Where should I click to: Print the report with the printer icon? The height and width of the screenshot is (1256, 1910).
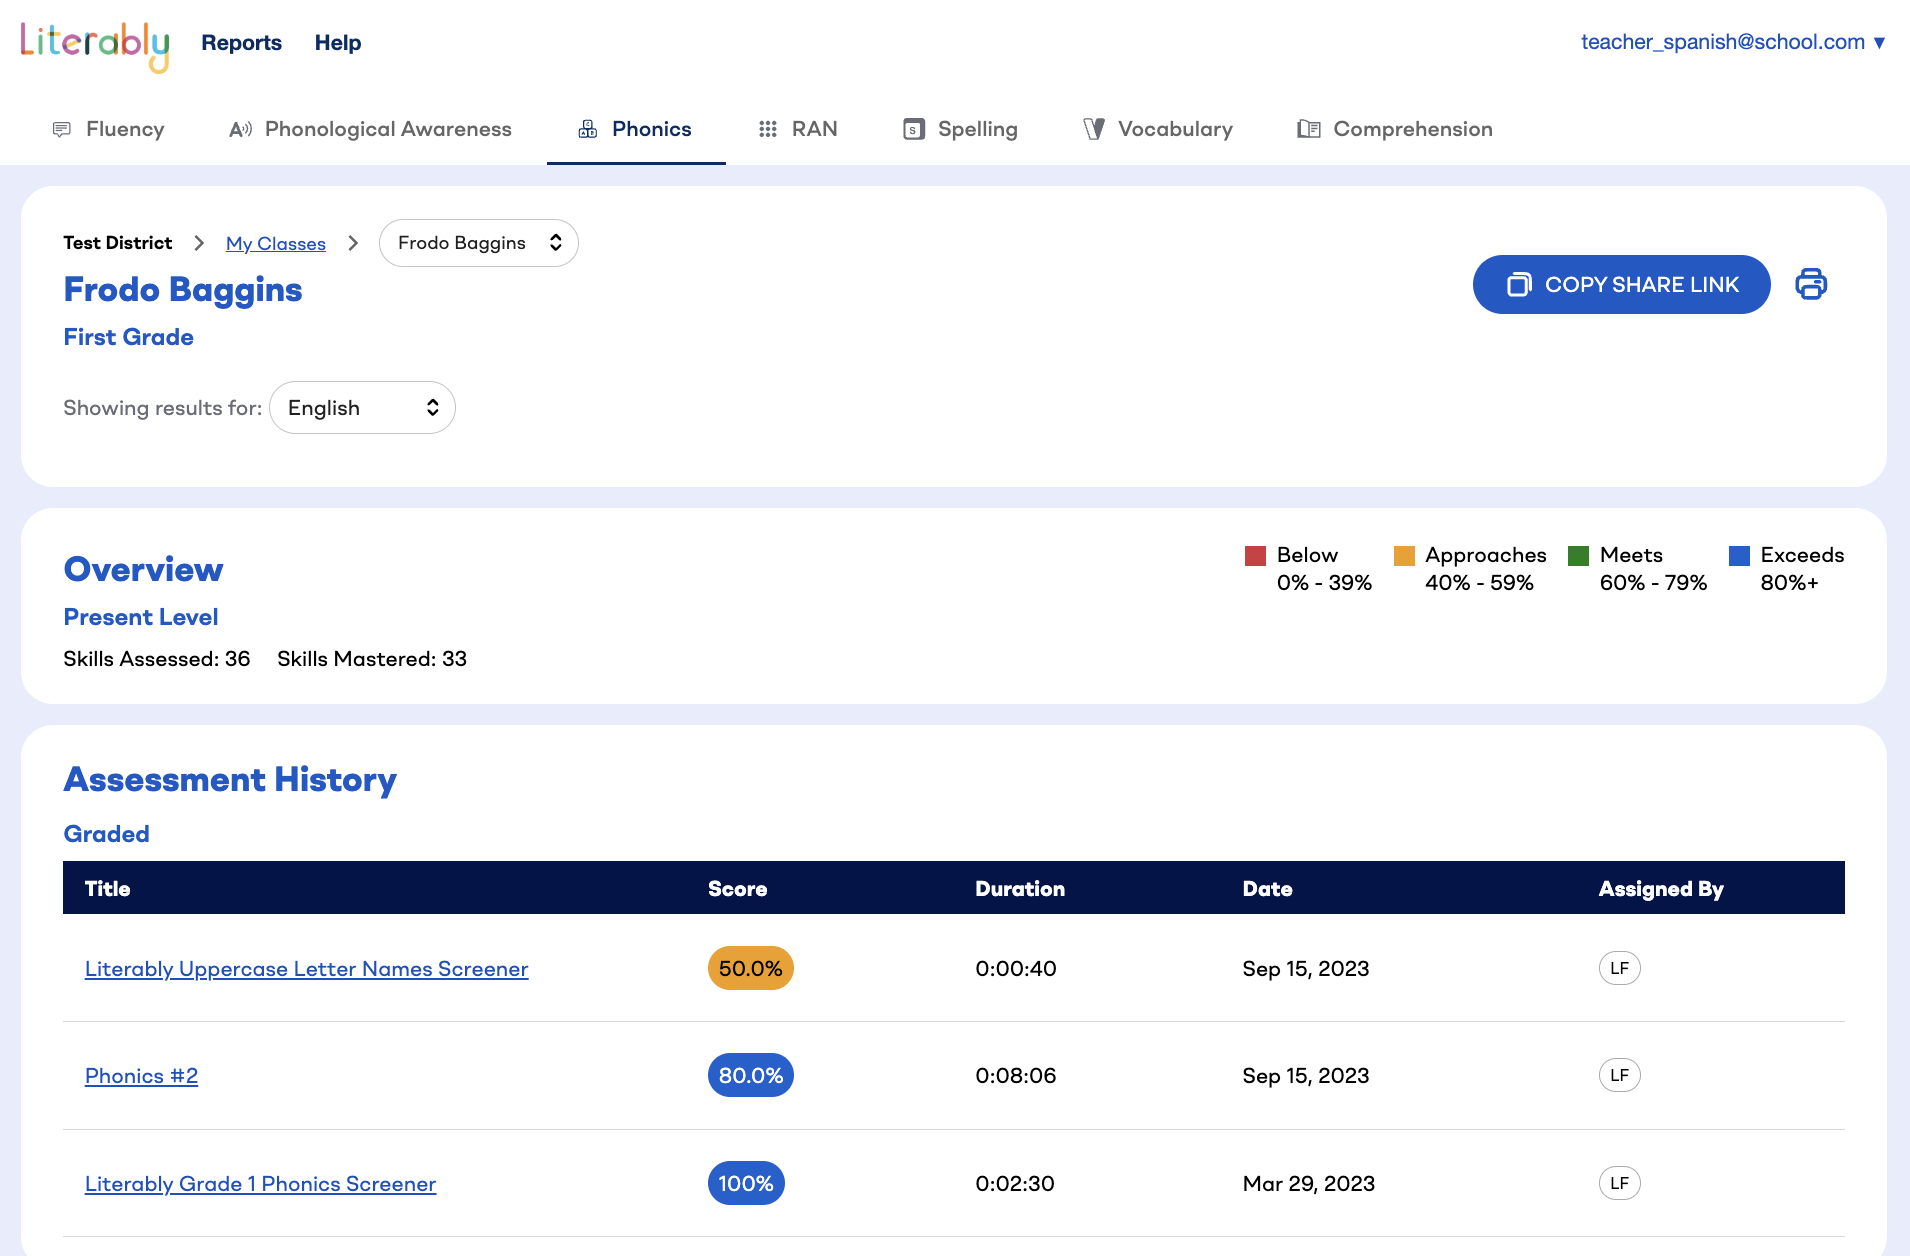click(1811, 284)
